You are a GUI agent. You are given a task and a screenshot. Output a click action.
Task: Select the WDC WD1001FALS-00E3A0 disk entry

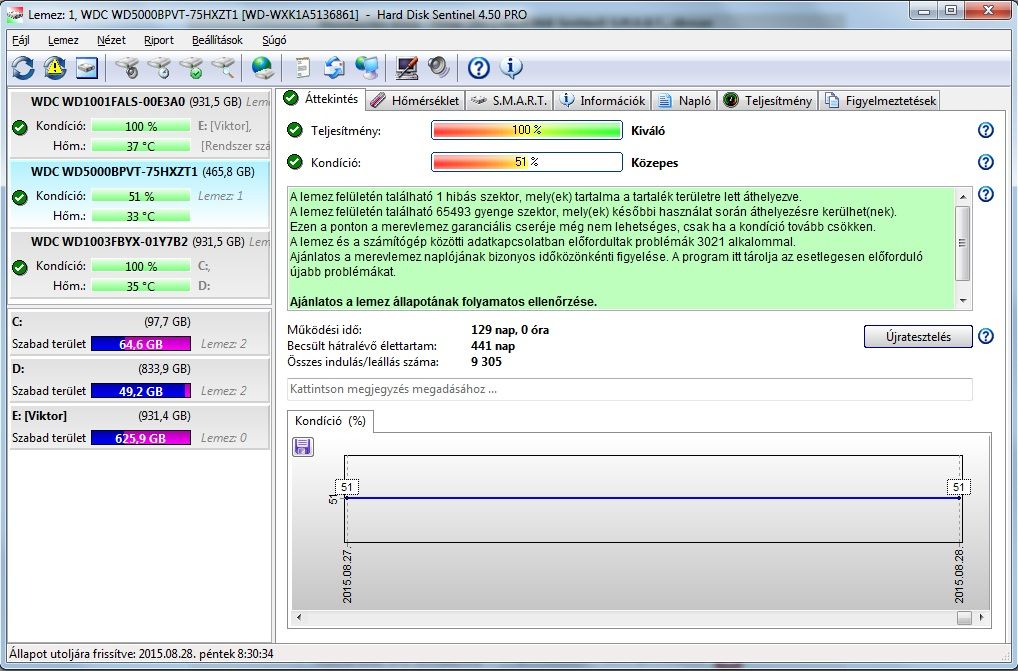click(x=140, y=124)
